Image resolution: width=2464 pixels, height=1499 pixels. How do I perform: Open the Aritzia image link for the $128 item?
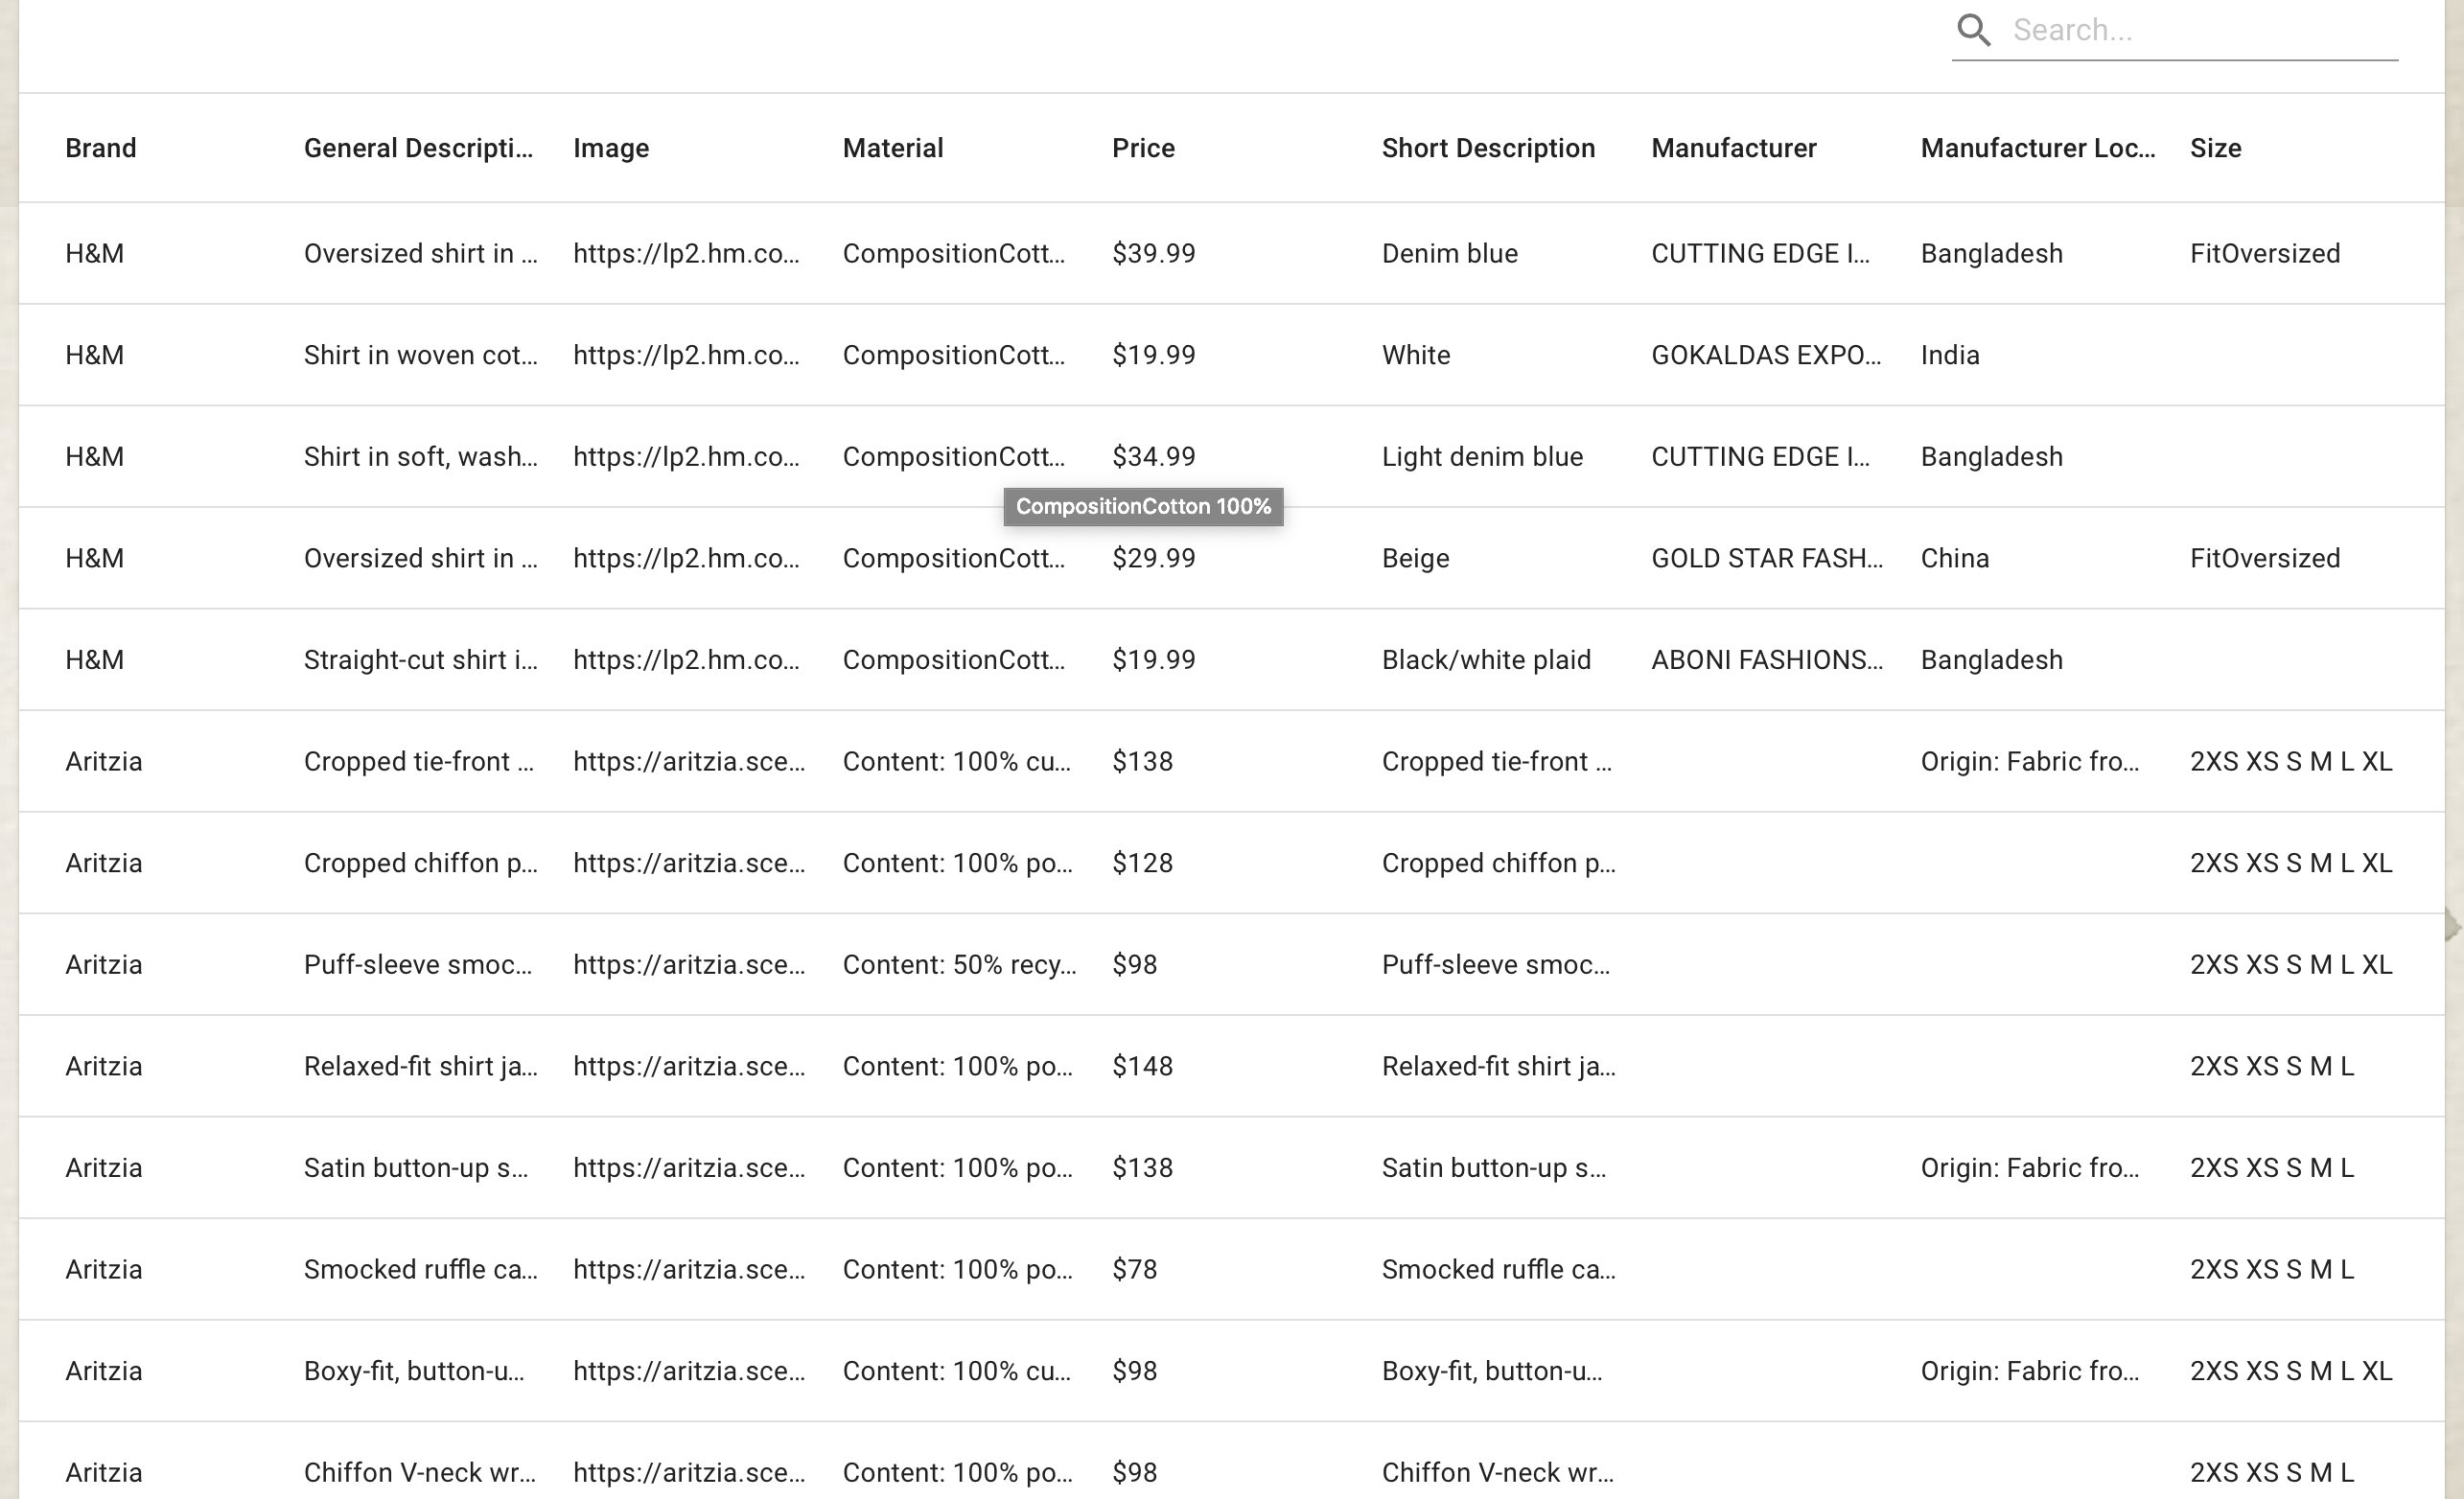tap(688, 863)
